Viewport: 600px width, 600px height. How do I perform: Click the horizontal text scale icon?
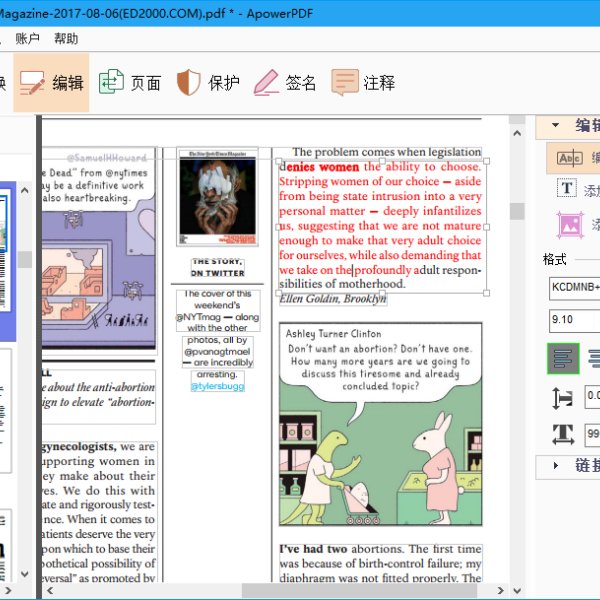click(563, 435)
